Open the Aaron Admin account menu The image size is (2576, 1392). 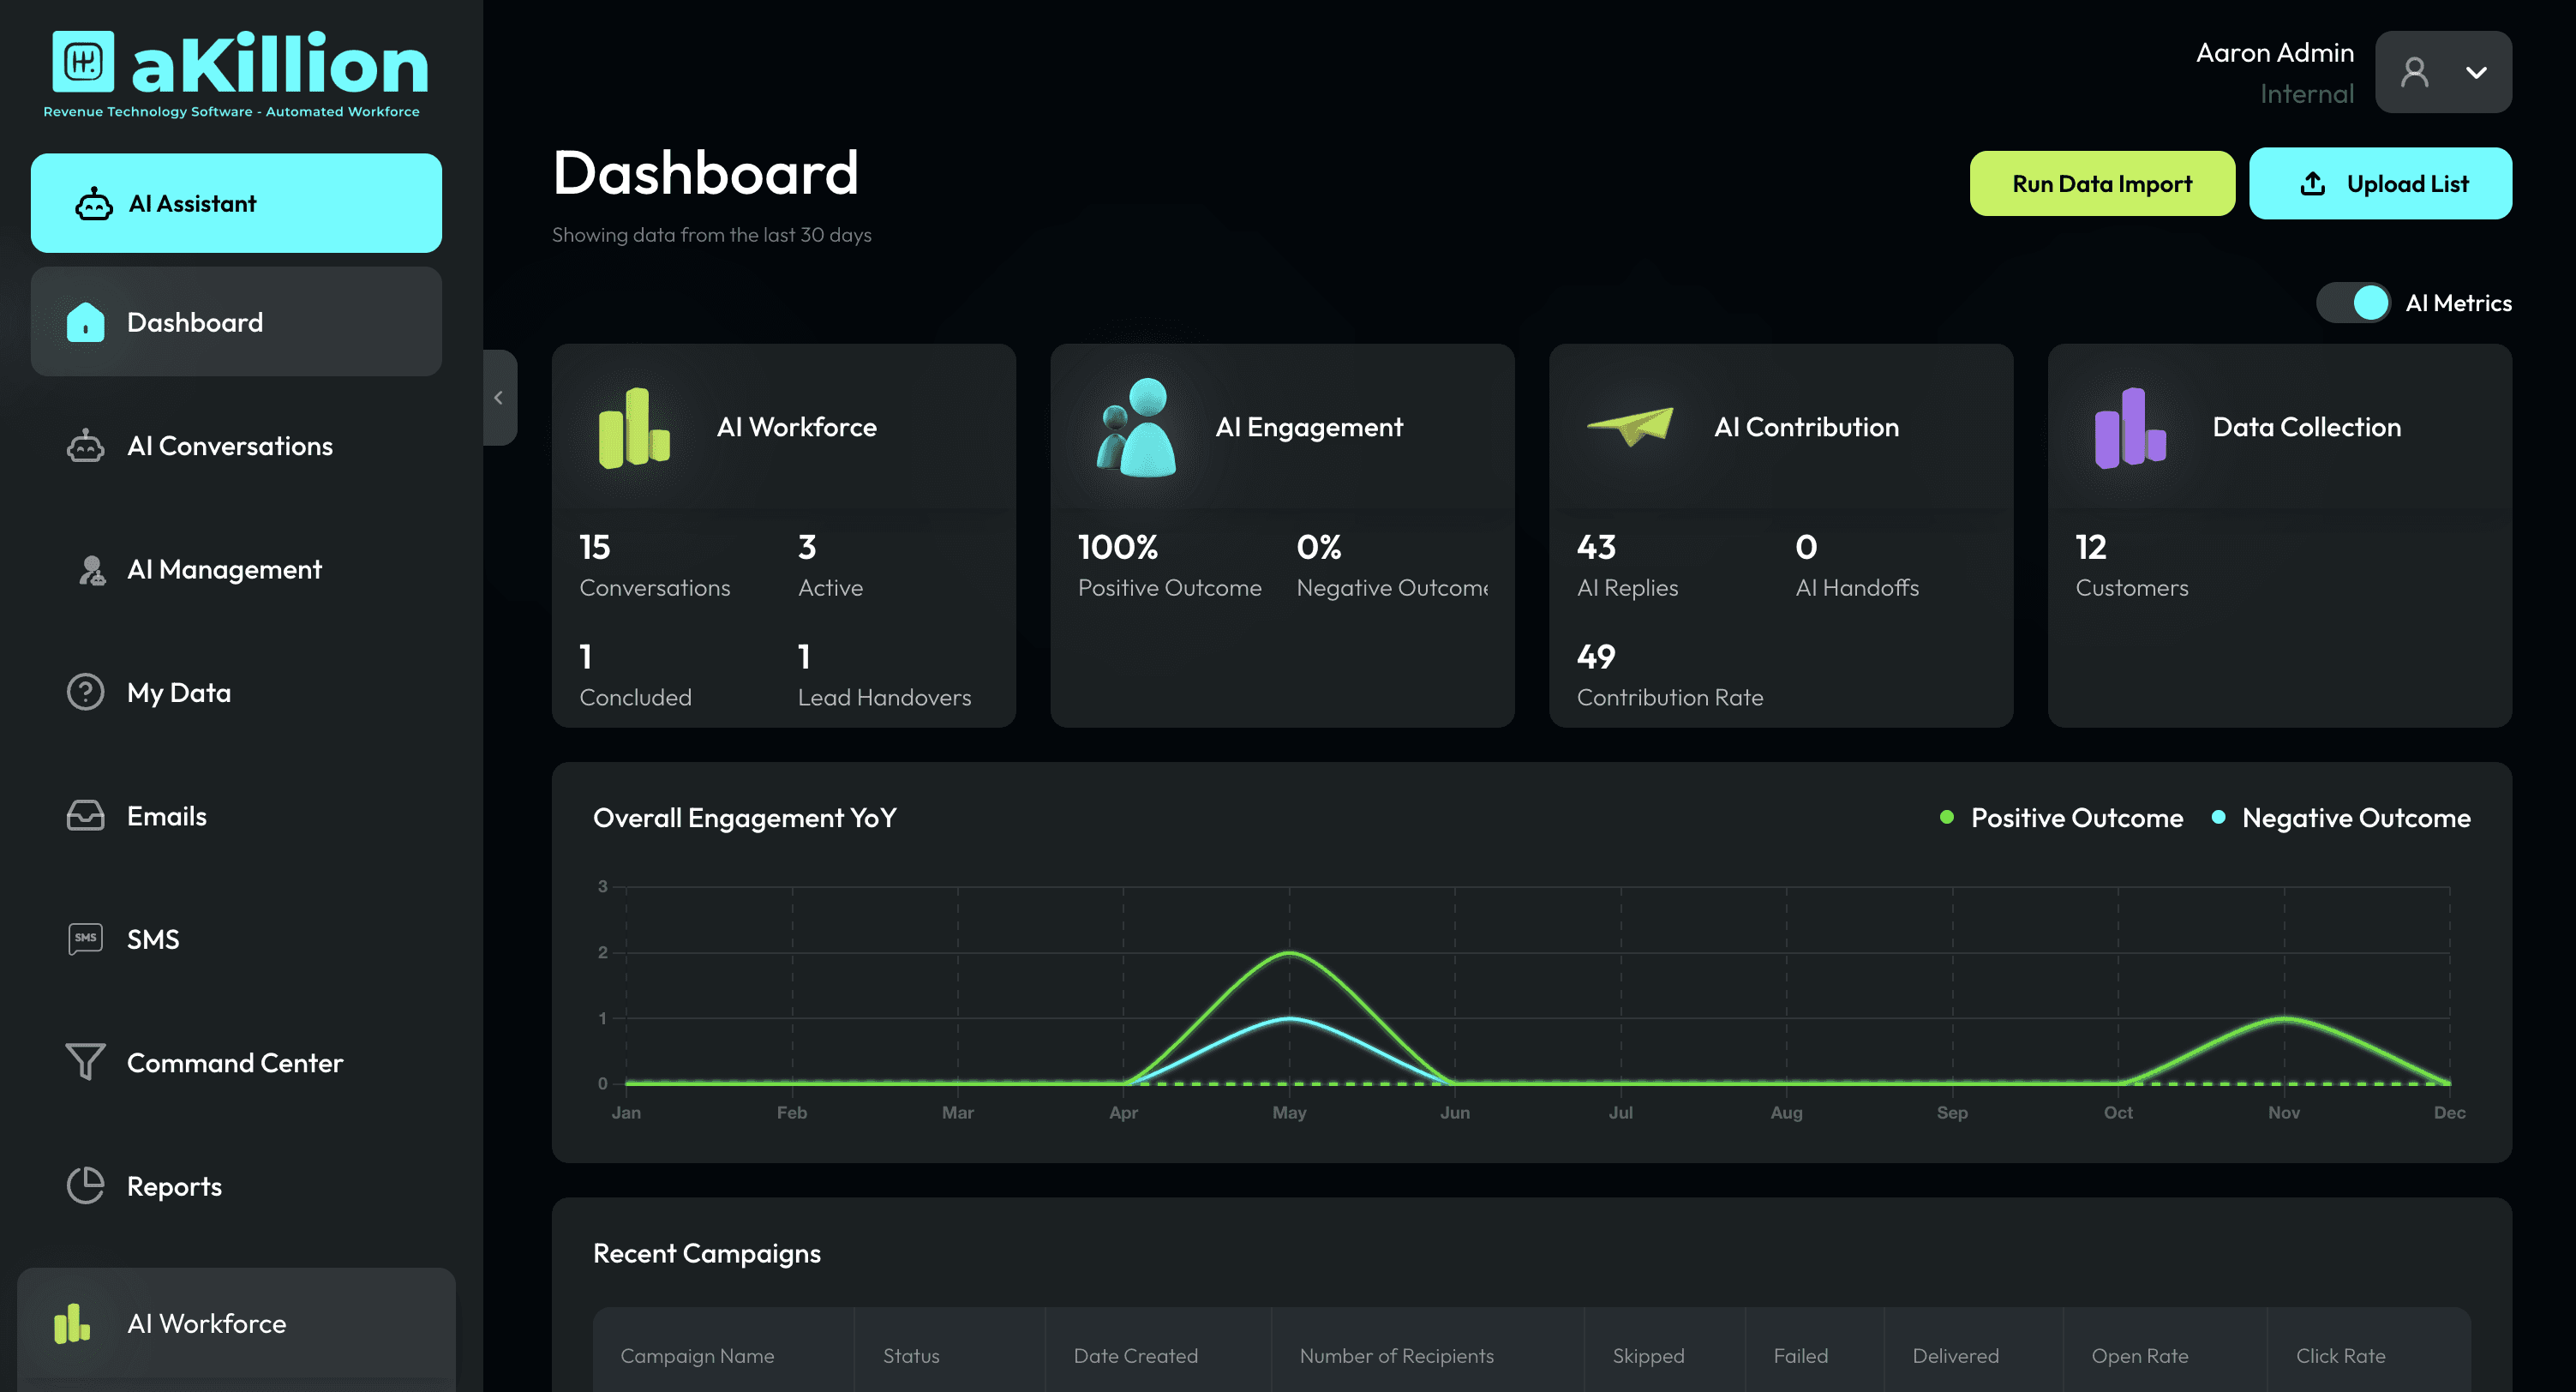[2274, 53]
